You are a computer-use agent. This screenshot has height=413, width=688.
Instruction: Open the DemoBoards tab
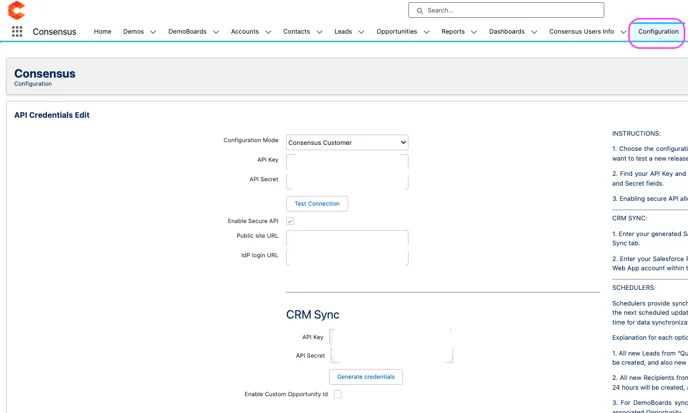[x=187, y=32]
